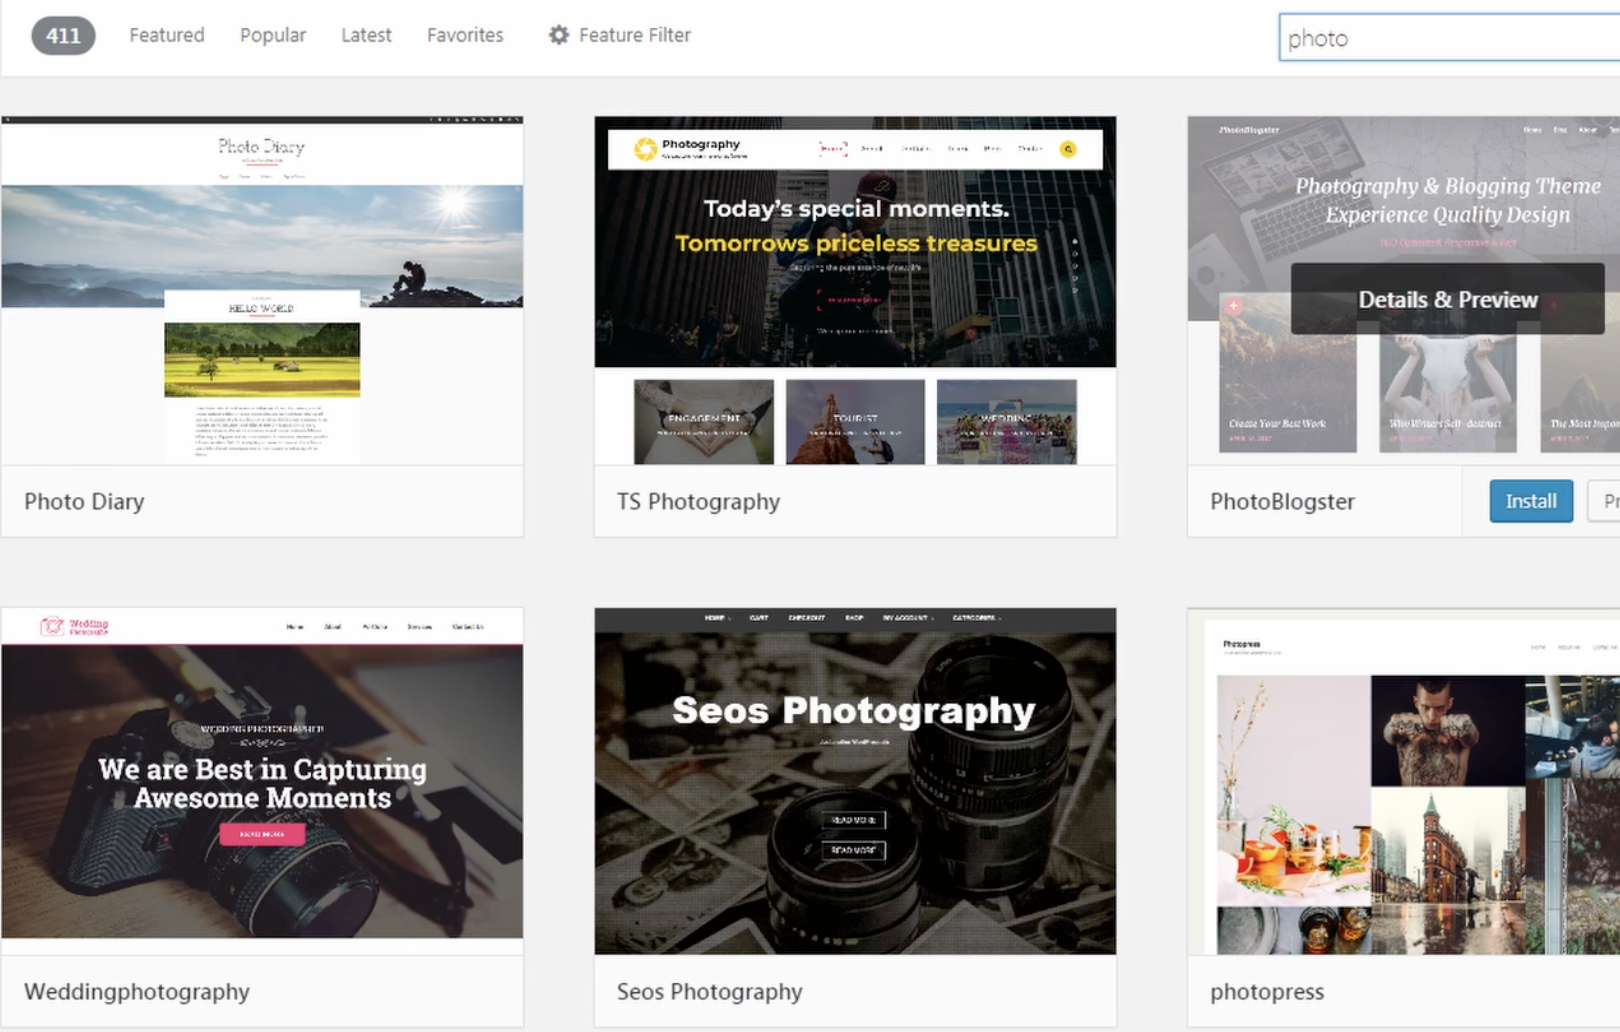This screenshot has height=1032, width=1620.
Task: Open the TS Photography theme thumbnail
Action: pyautogui.click(x=855, y=290)
